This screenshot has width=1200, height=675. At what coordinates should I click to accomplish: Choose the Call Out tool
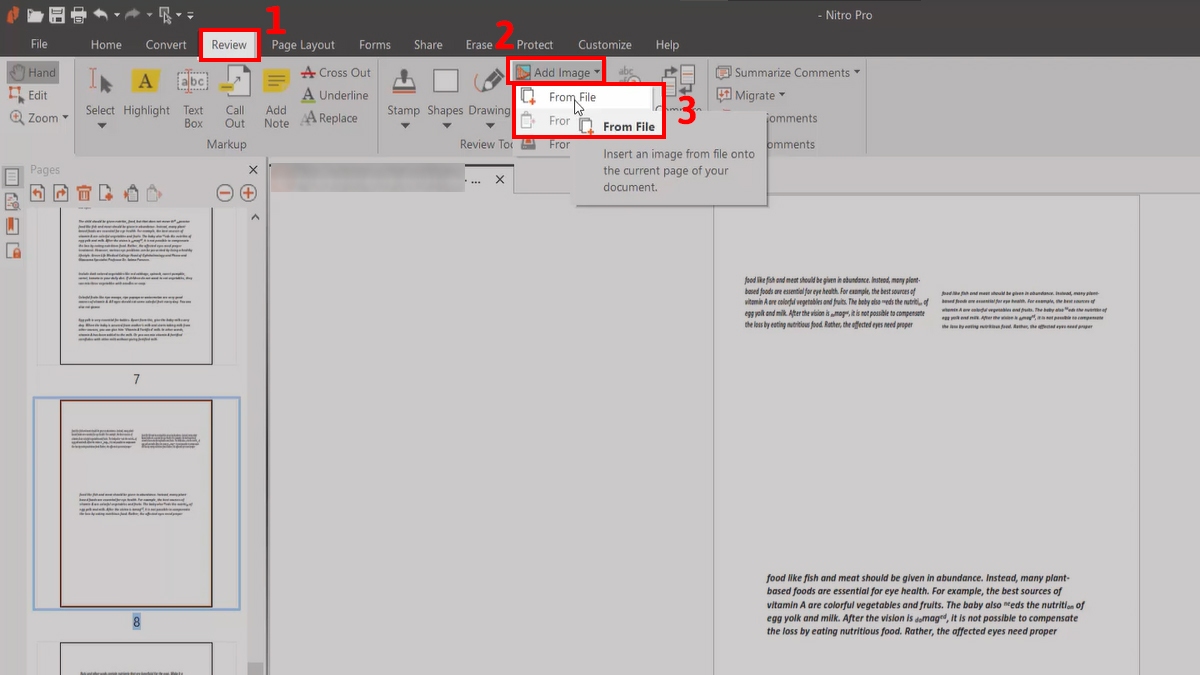point(235,96)
